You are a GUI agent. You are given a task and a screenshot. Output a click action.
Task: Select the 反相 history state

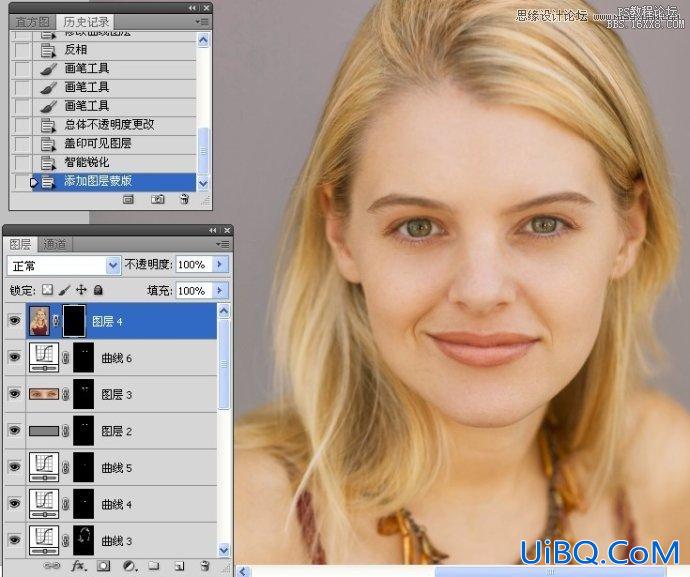click(x=114, y=50)
